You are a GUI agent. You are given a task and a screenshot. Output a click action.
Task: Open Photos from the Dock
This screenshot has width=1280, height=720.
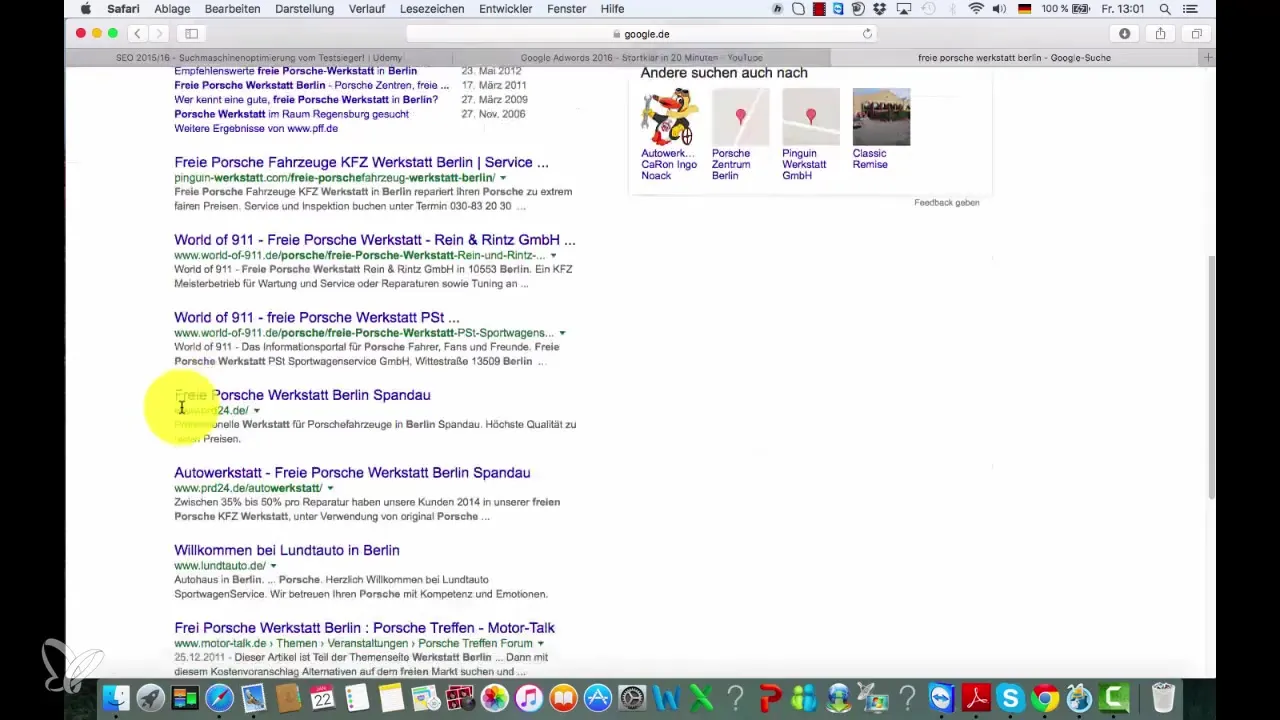tap(495, 697)
